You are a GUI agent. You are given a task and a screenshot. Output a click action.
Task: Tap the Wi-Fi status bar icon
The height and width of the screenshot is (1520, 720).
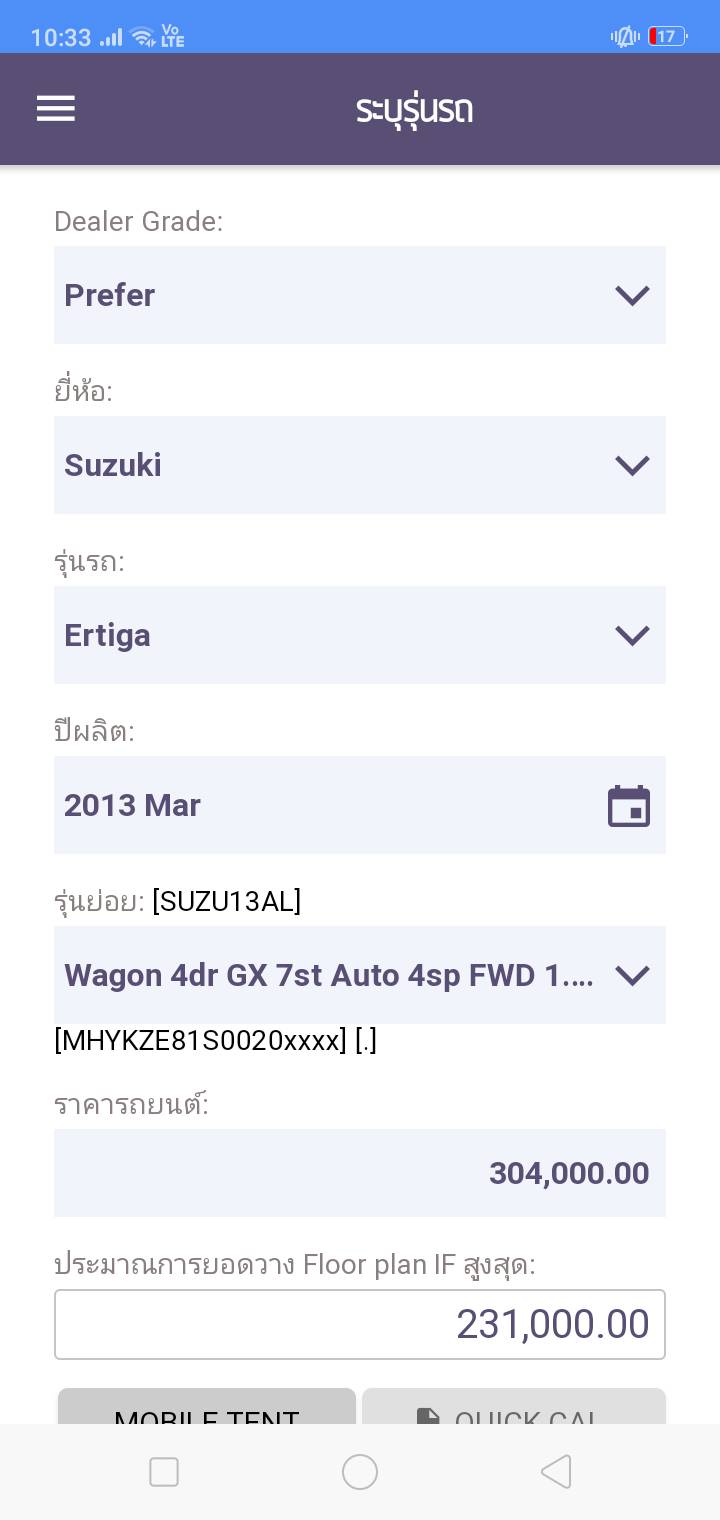tap(143, 37)
